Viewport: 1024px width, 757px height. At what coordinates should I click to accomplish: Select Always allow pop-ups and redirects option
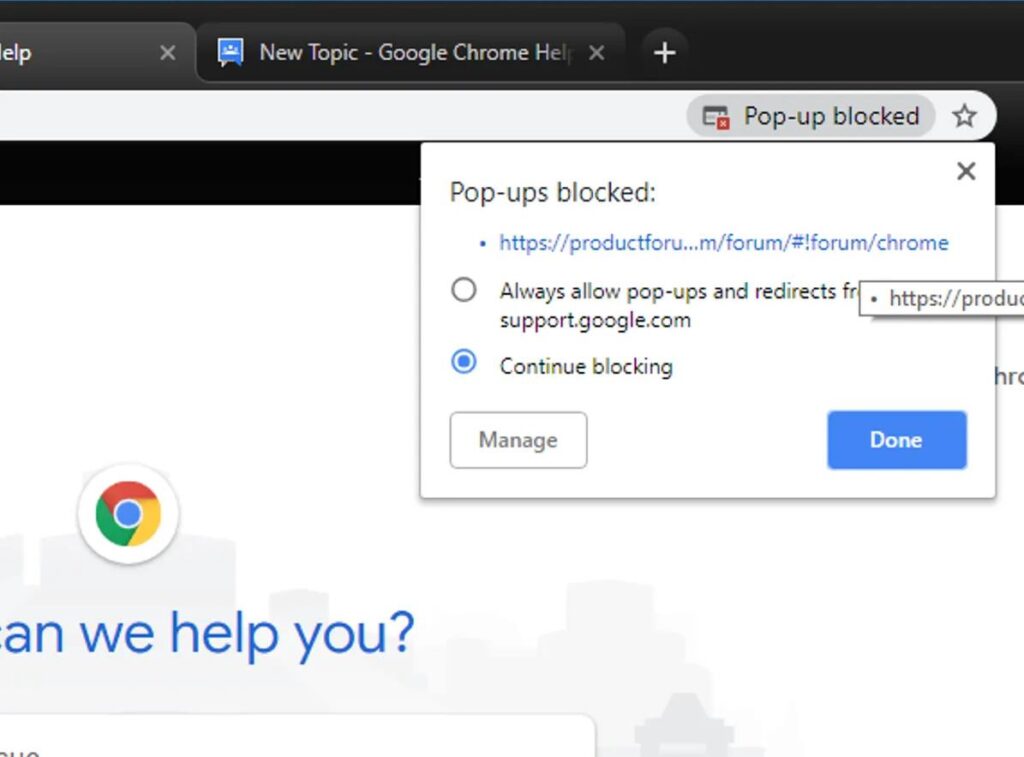[464, 289]
